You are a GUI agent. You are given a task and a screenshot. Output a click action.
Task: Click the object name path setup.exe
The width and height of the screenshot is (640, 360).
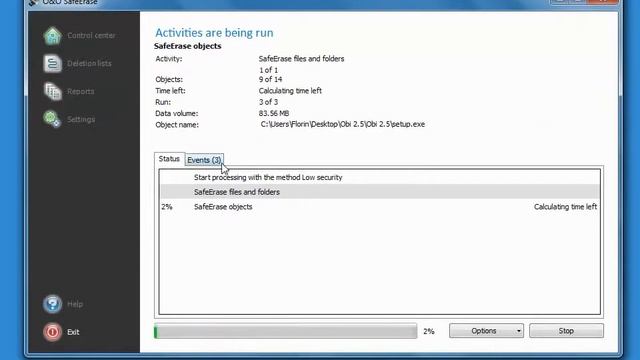tap(342, 124)
